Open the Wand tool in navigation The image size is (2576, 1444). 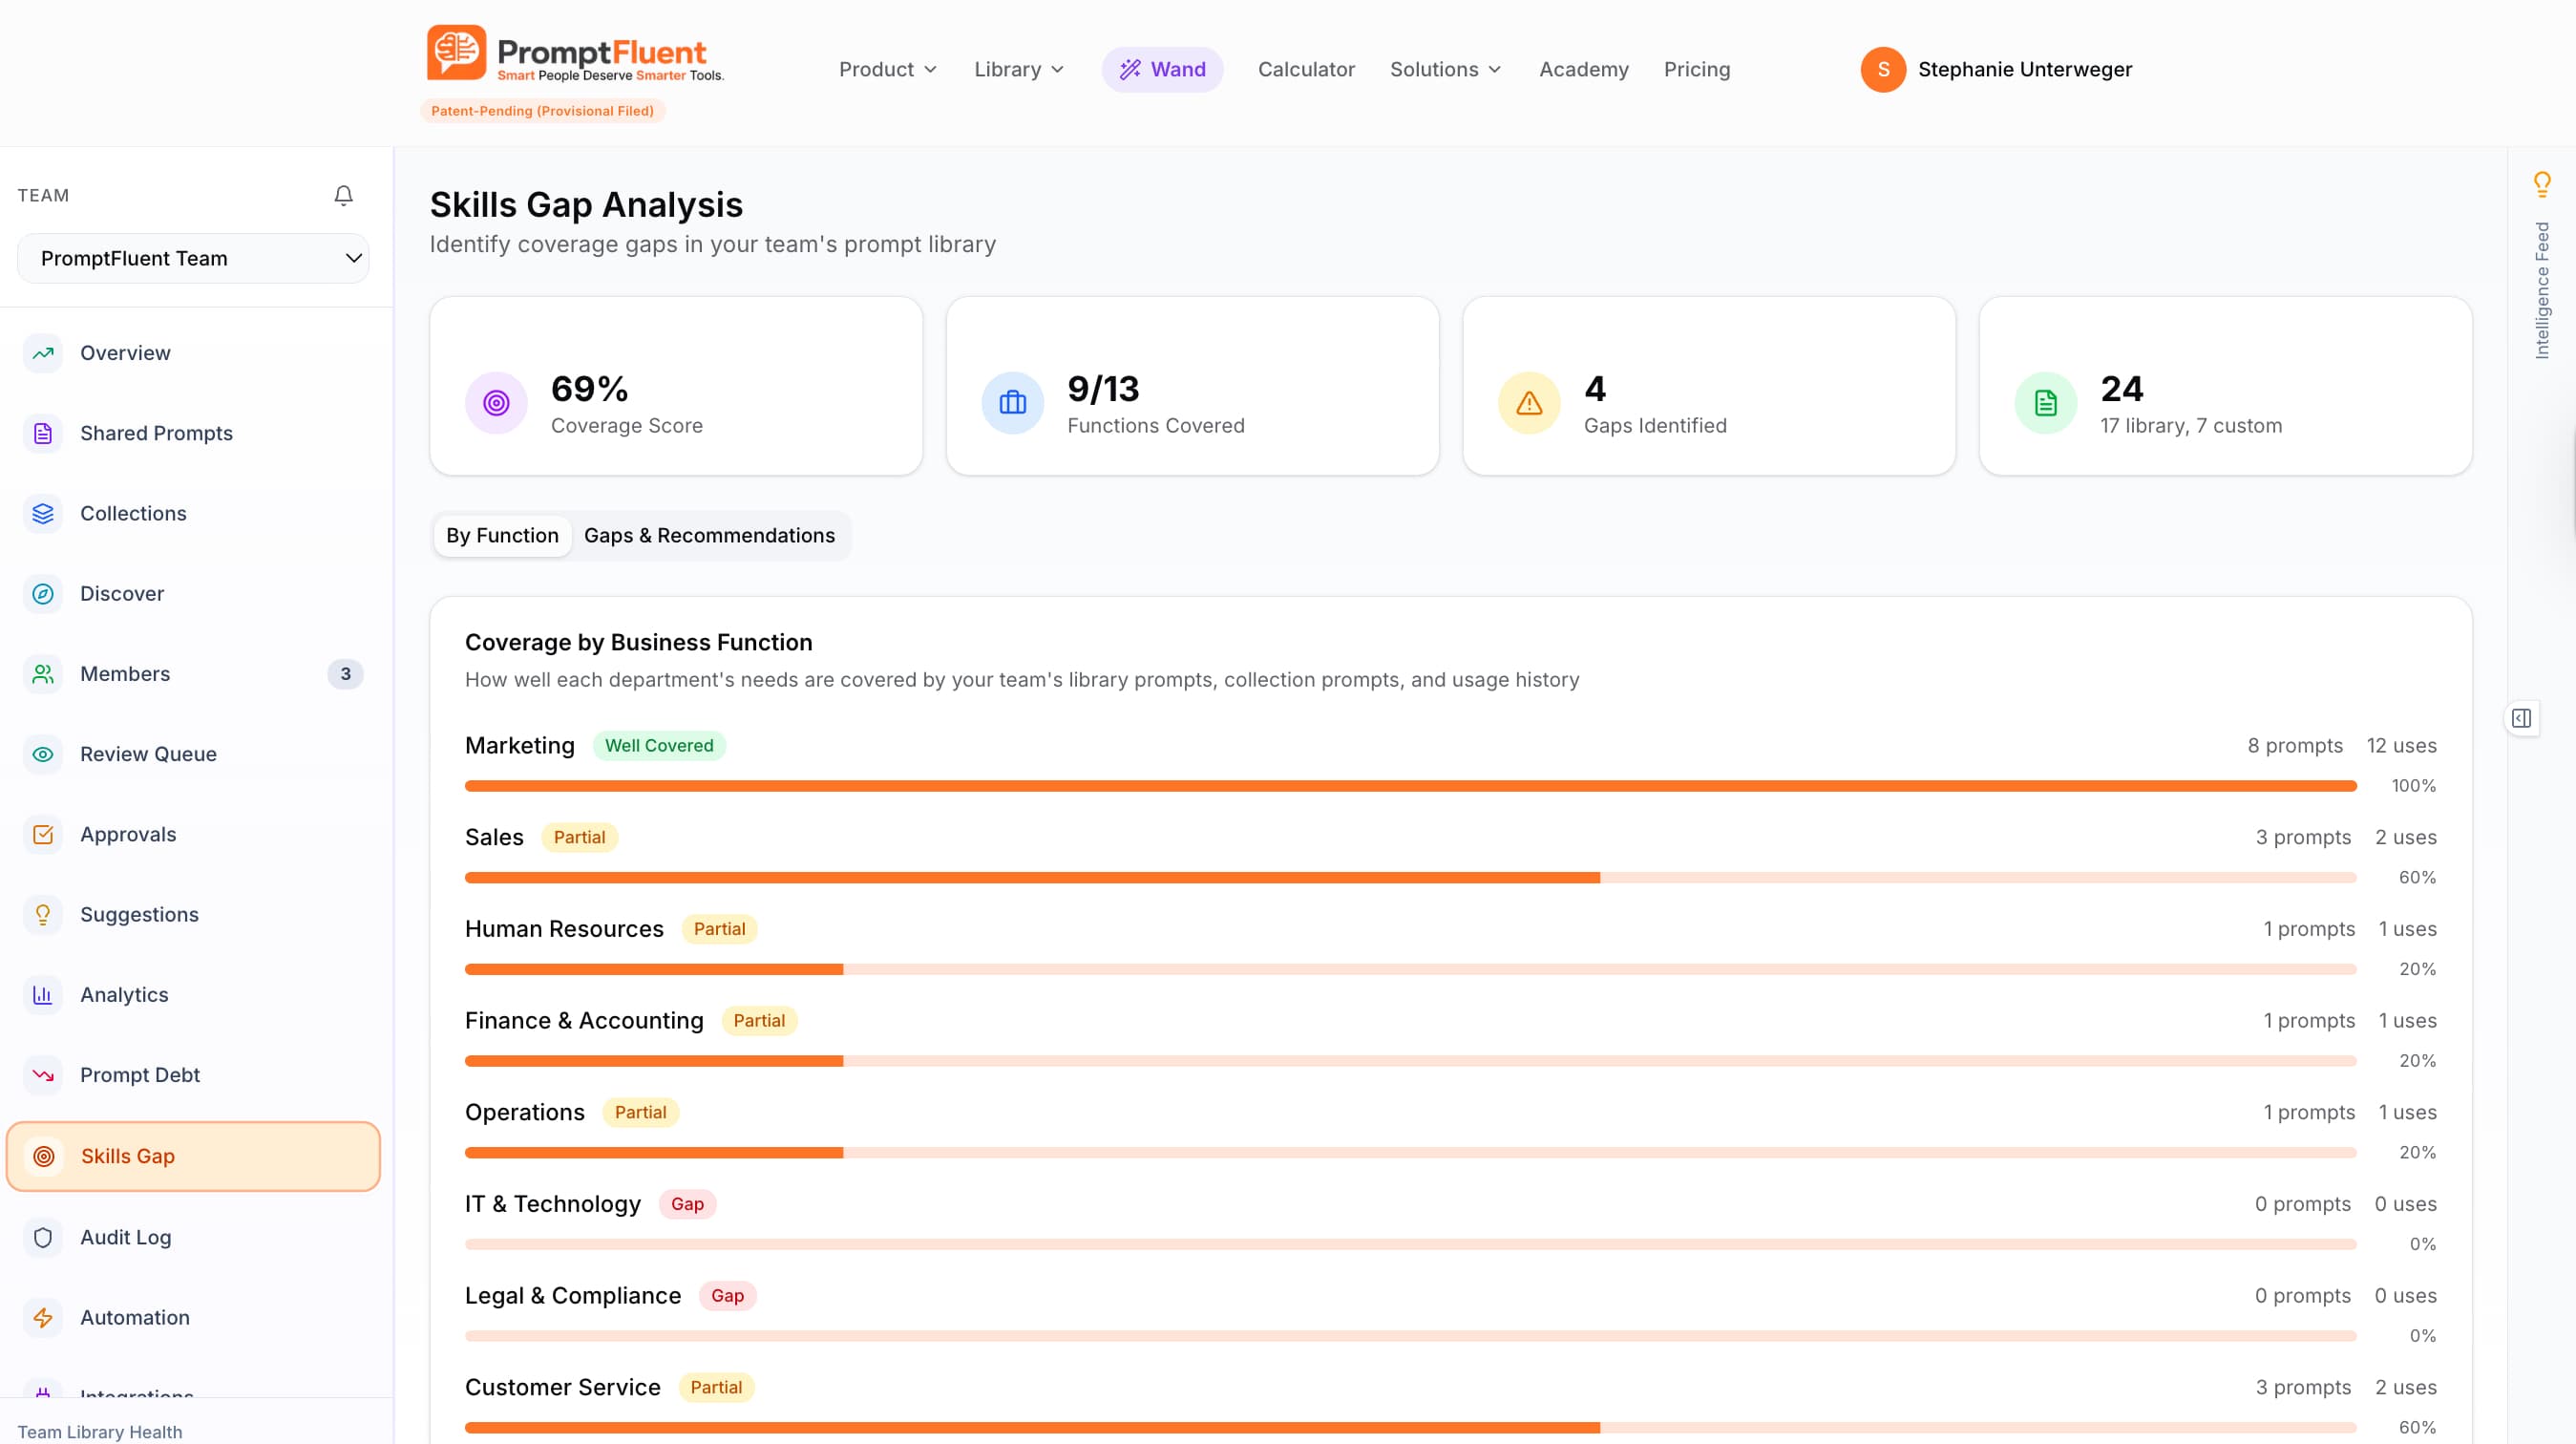click(1162, 69)
